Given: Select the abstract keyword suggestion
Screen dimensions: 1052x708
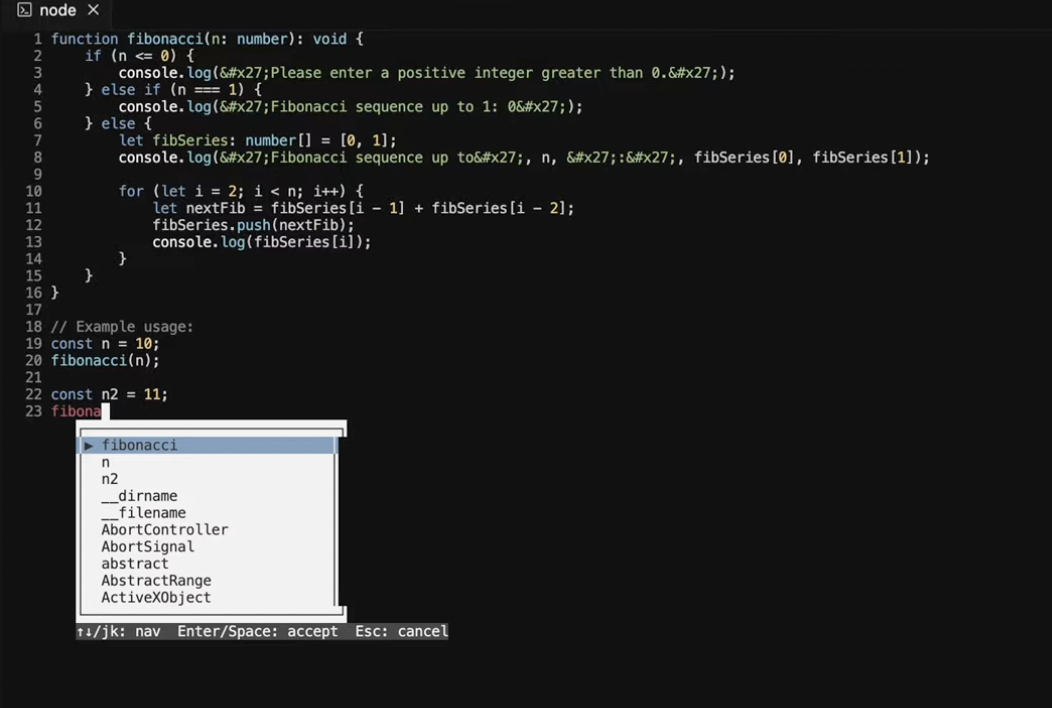Looking at the screenshot, I should tap(135, 564).
